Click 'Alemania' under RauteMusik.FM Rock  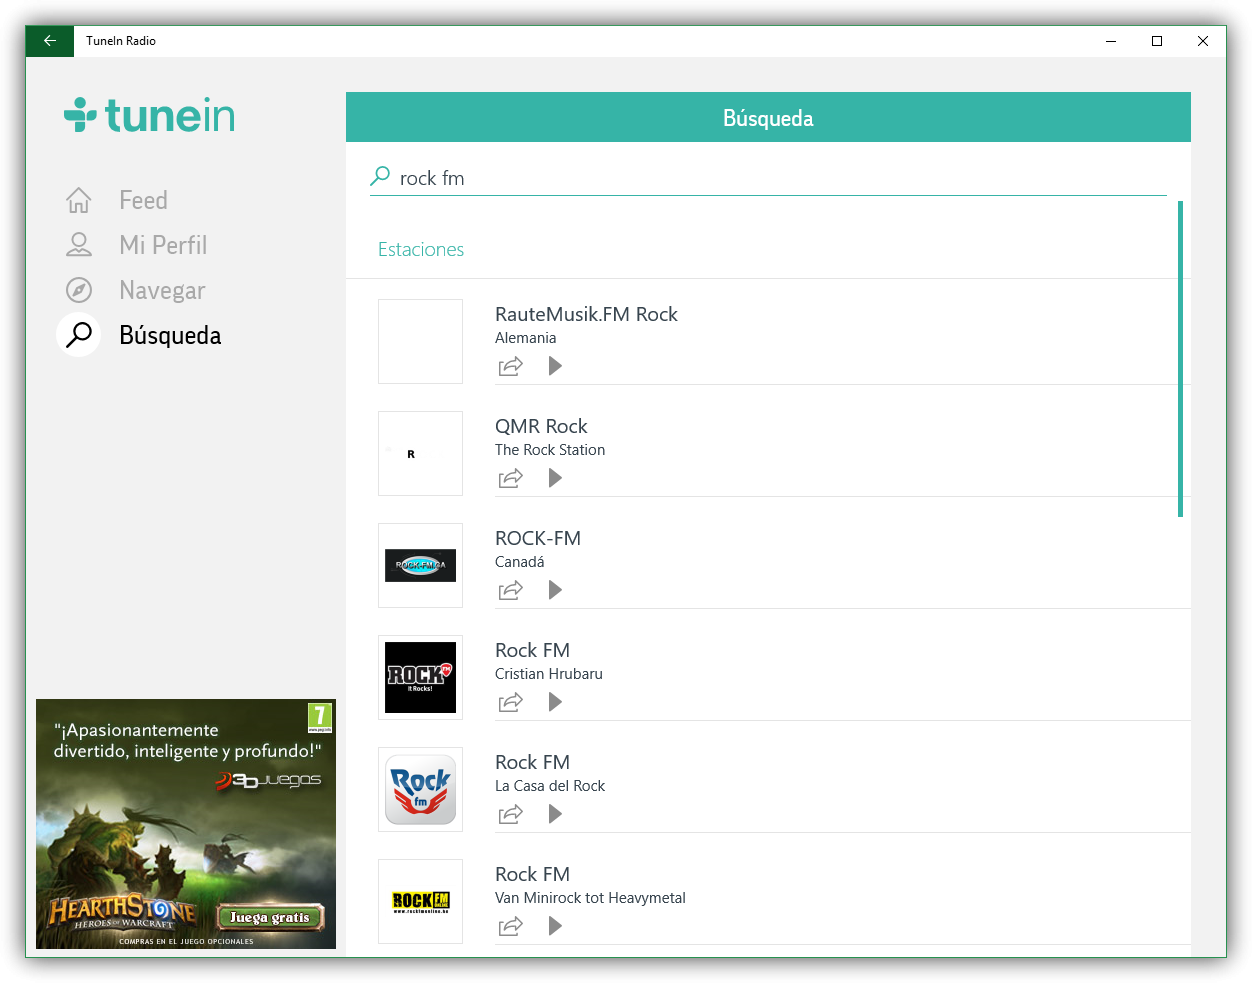pos(526,338)
